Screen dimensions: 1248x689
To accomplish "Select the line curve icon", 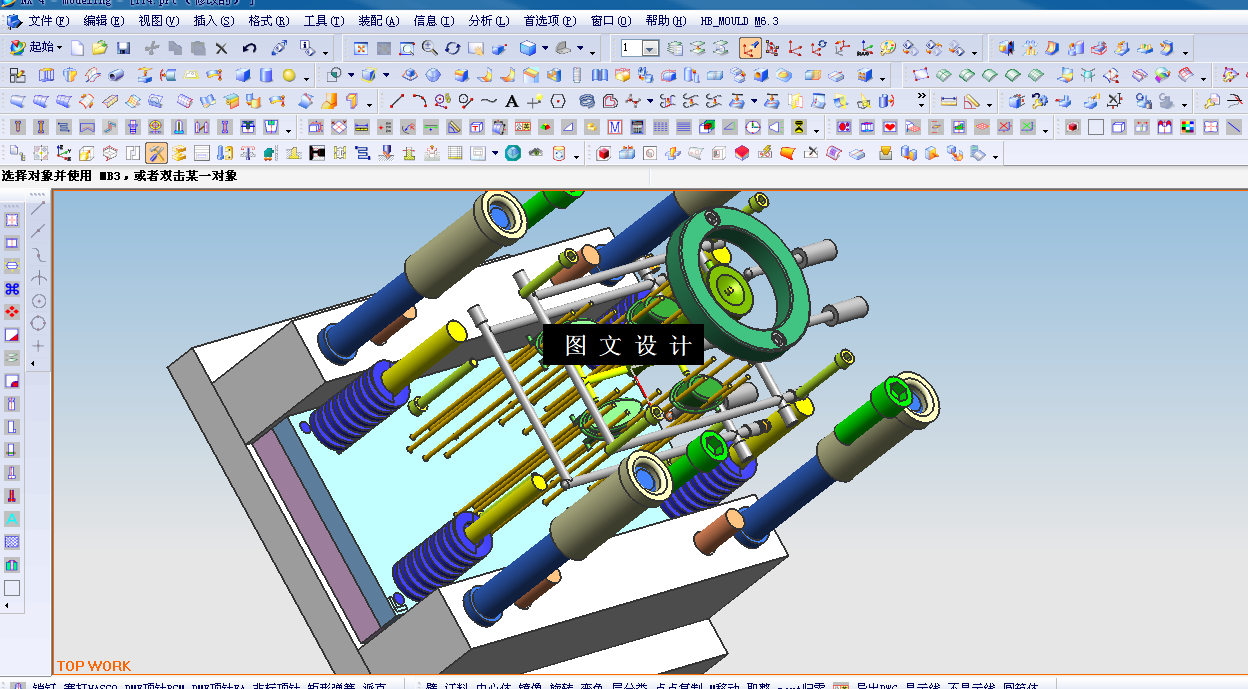I will [396, 101].
